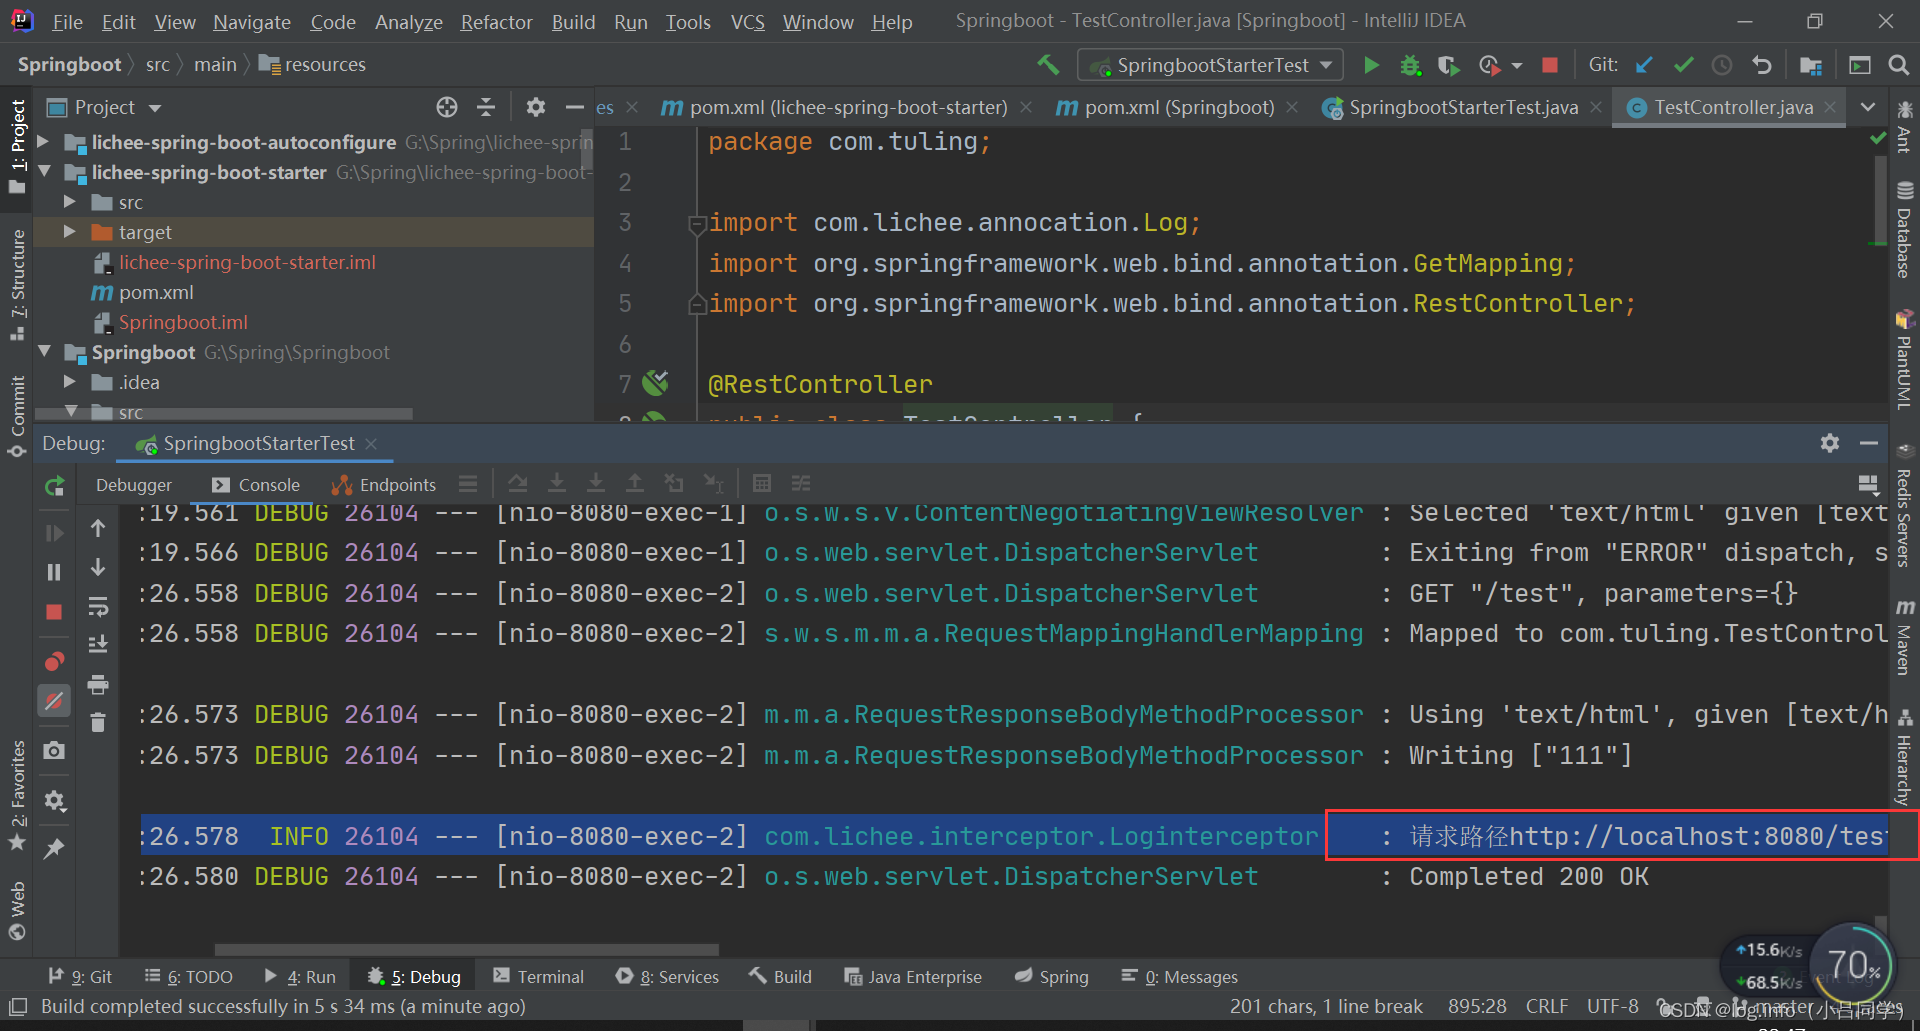Open Database side panel
The width and height of the screenshot is (1920, 1031).
coord(1904,230)
